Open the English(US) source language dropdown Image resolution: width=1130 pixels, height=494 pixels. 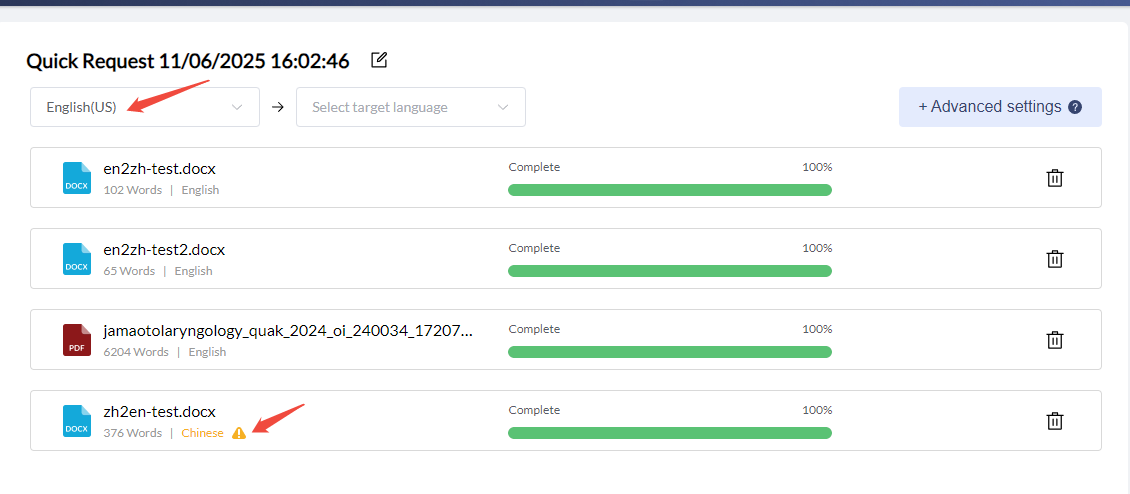(x=144, y=107)
